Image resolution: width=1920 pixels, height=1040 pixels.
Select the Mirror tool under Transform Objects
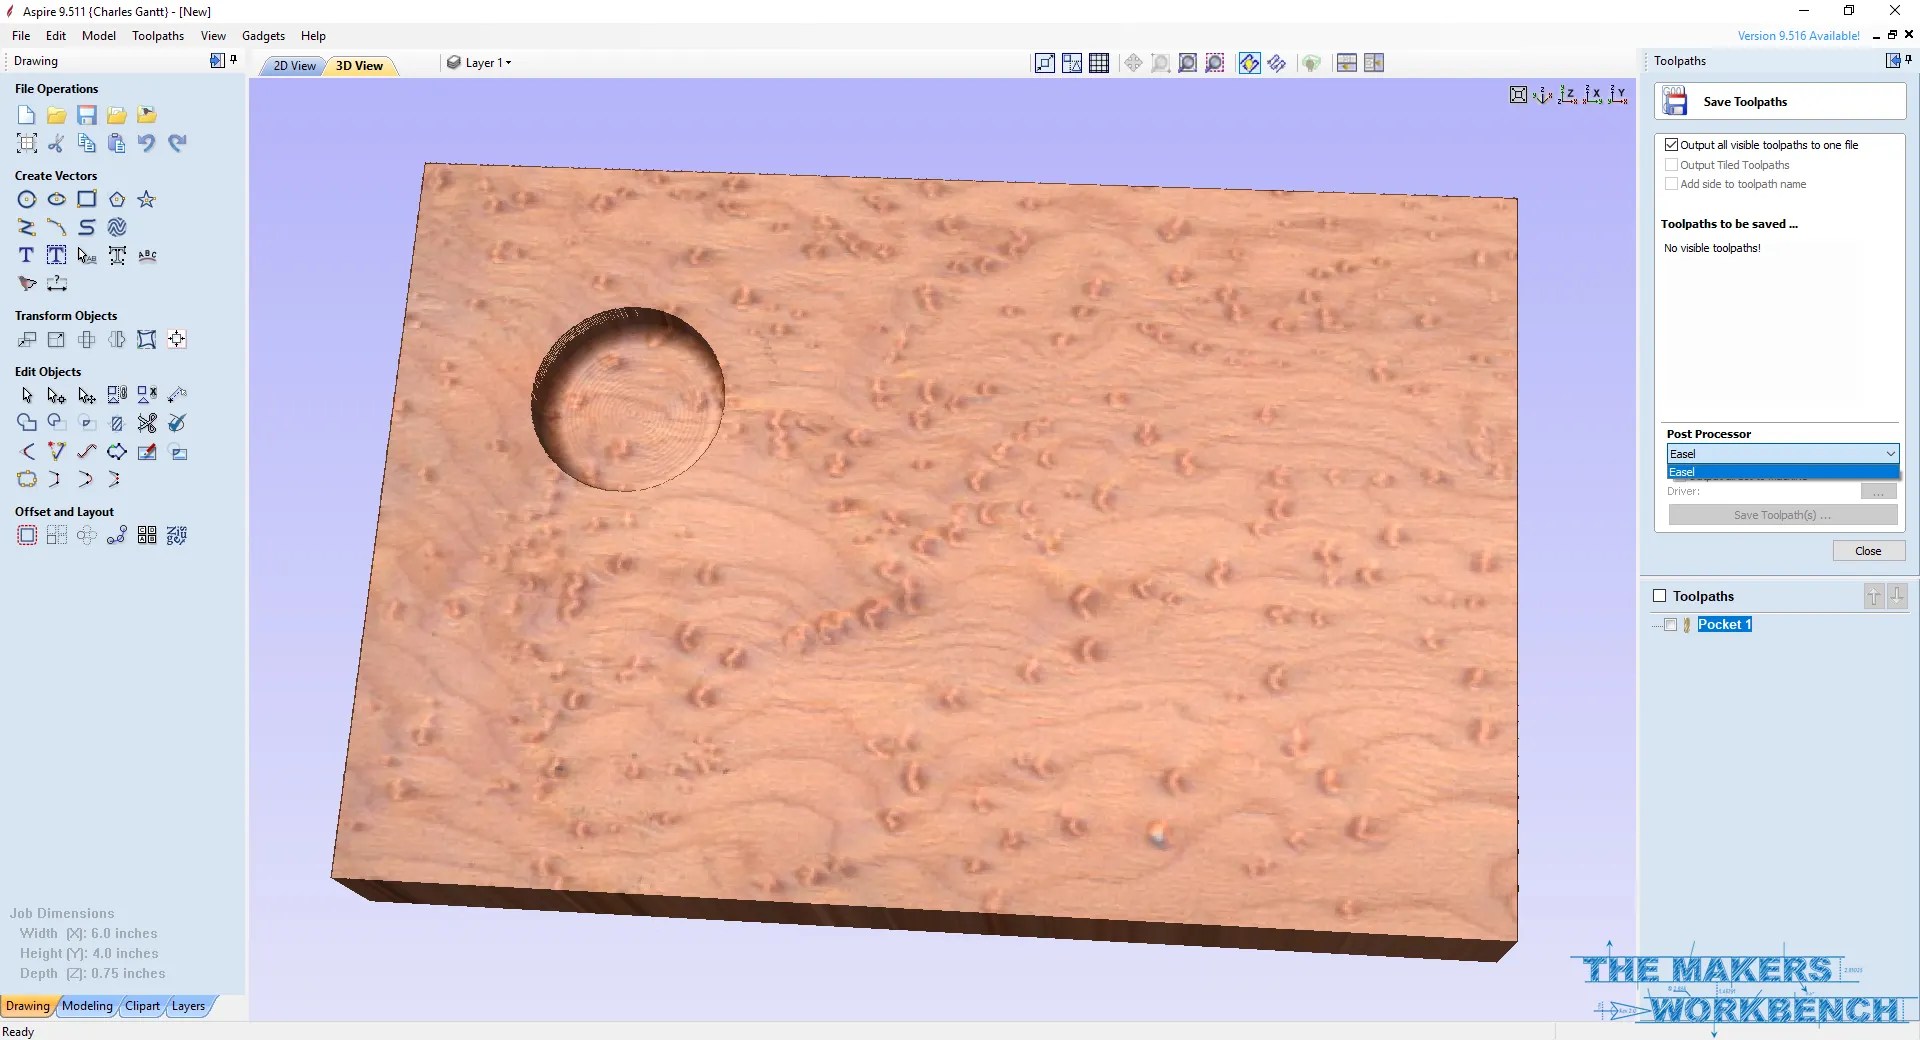pyautogui.click(x=117, y=340)
